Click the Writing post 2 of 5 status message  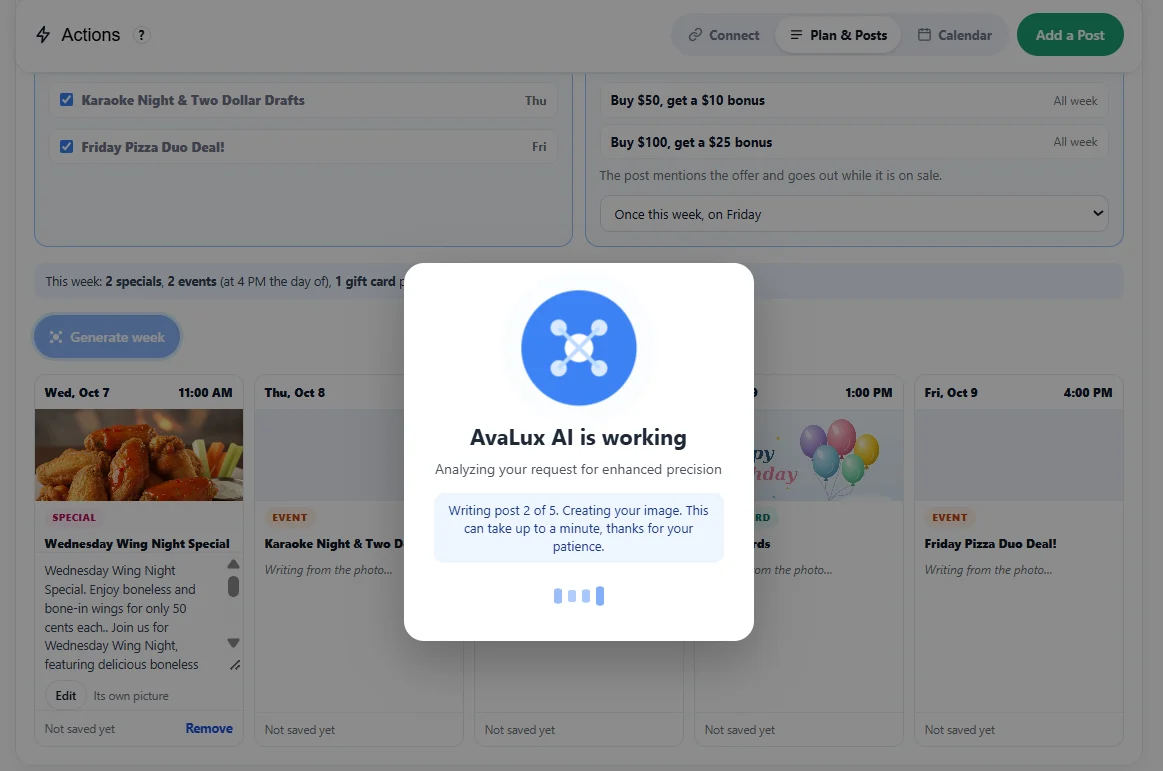tap(579, 528)
